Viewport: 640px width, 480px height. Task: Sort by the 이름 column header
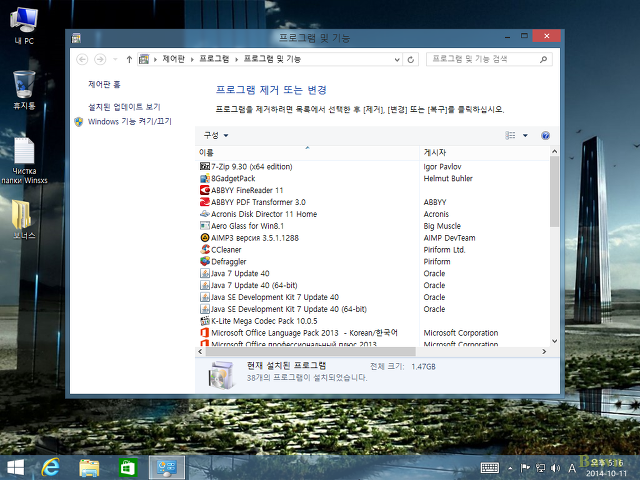(307, 153)
